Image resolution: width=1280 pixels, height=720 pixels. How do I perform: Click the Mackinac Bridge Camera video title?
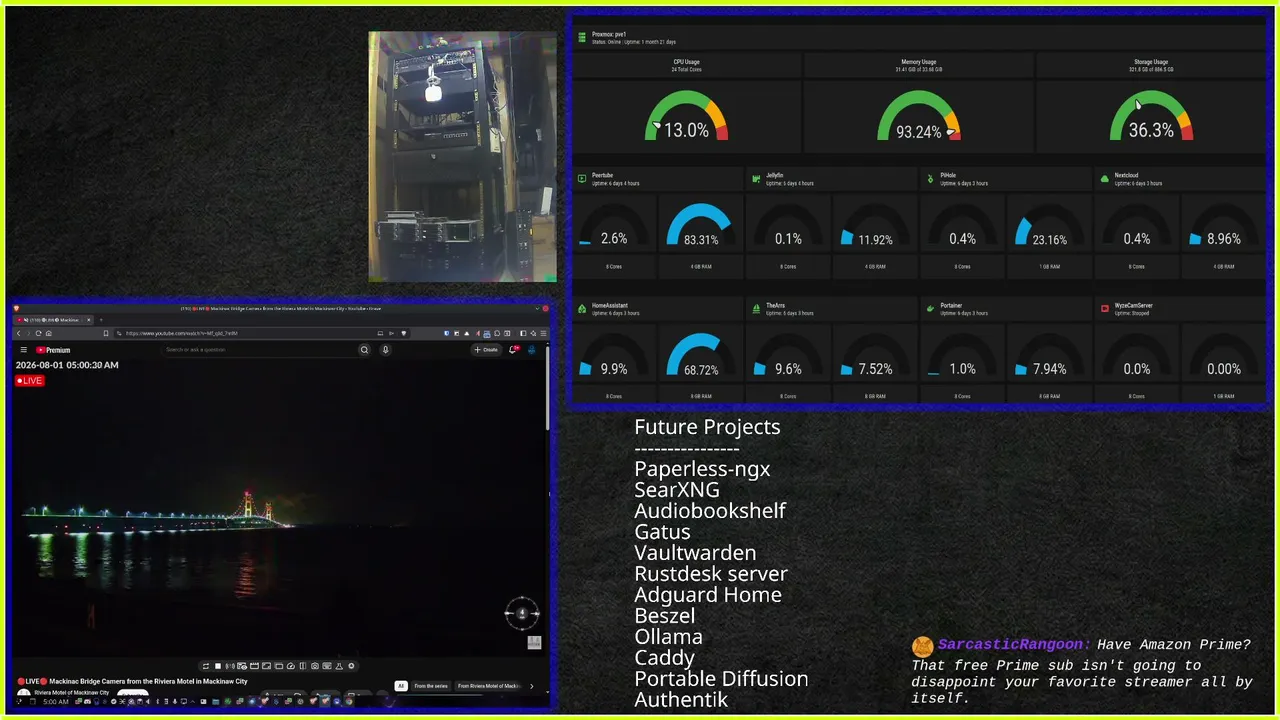[x=132, y=681]
